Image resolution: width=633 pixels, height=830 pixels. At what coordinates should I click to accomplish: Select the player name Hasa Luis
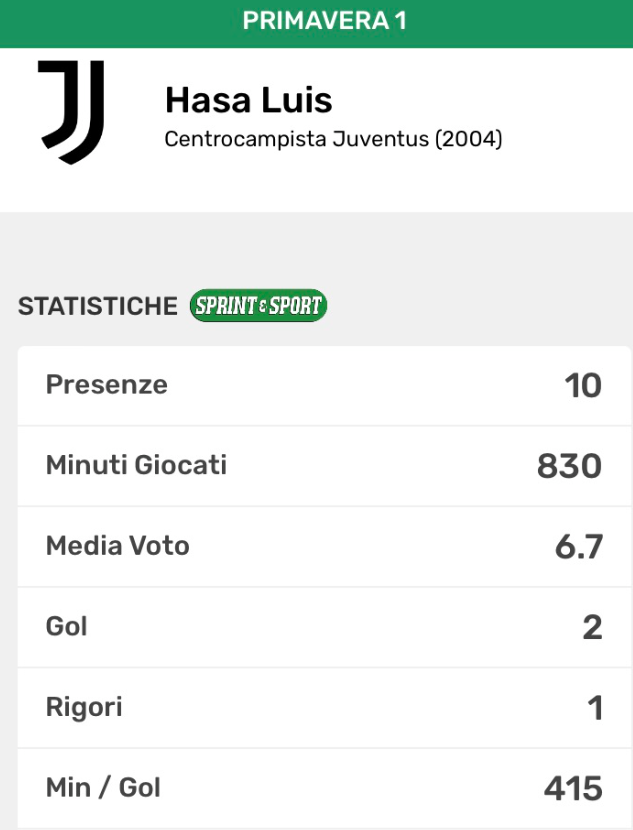click(248, 100)
